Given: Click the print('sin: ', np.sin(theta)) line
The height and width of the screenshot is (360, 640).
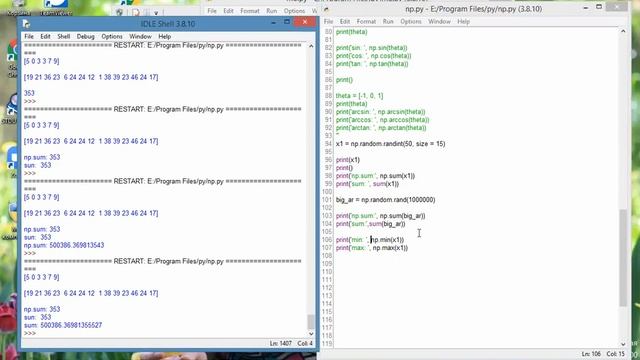Looking at the screenshot, I should [x=371, y=48].
